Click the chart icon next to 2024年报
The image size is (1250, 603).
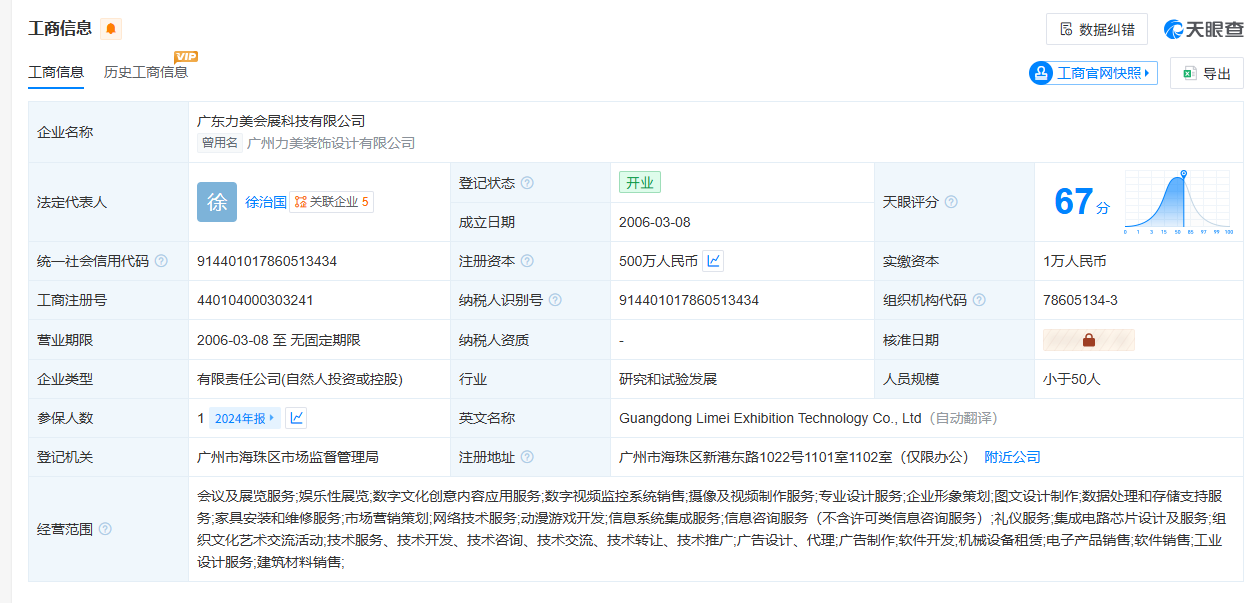tap(296, 418)
